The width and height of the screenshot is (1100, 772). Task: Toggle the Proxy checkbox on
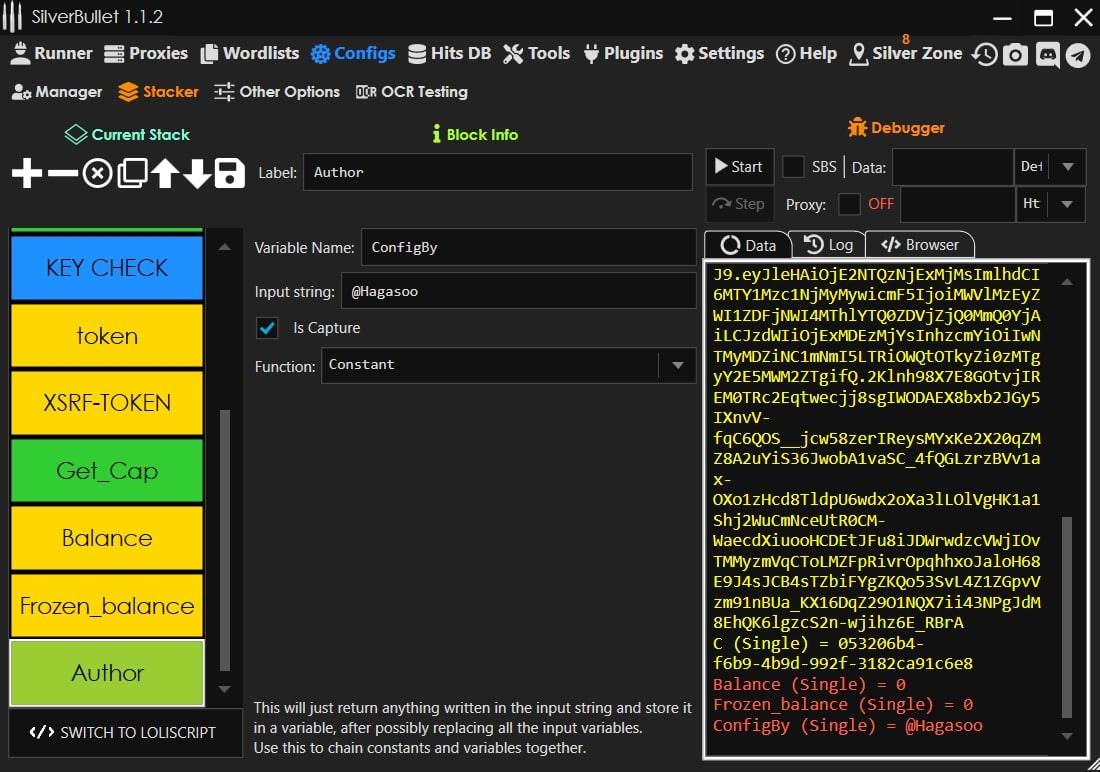click(x=849, y=204)
